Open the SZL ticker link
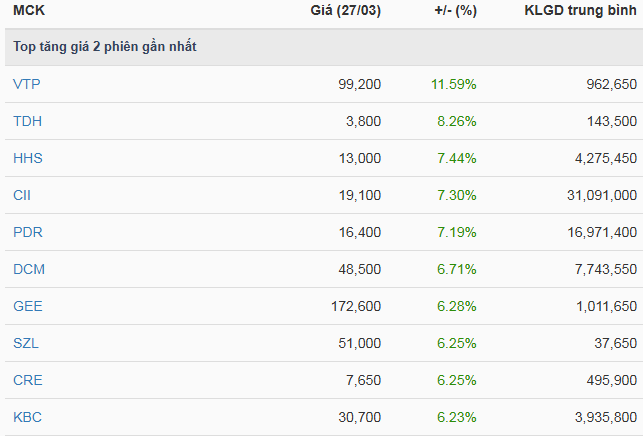Screen dimensions: 643x436 point(27,343)
